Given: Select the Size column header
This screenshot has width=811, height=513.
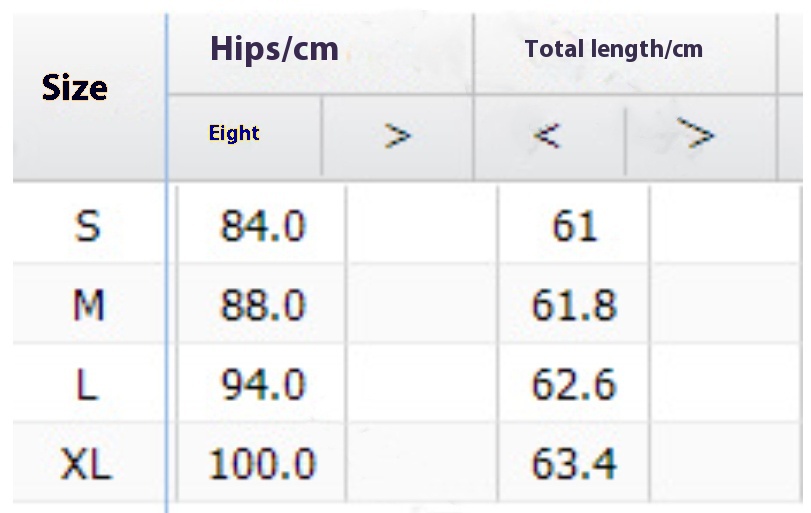Looking at the screenshot, I should pos(74,87).
